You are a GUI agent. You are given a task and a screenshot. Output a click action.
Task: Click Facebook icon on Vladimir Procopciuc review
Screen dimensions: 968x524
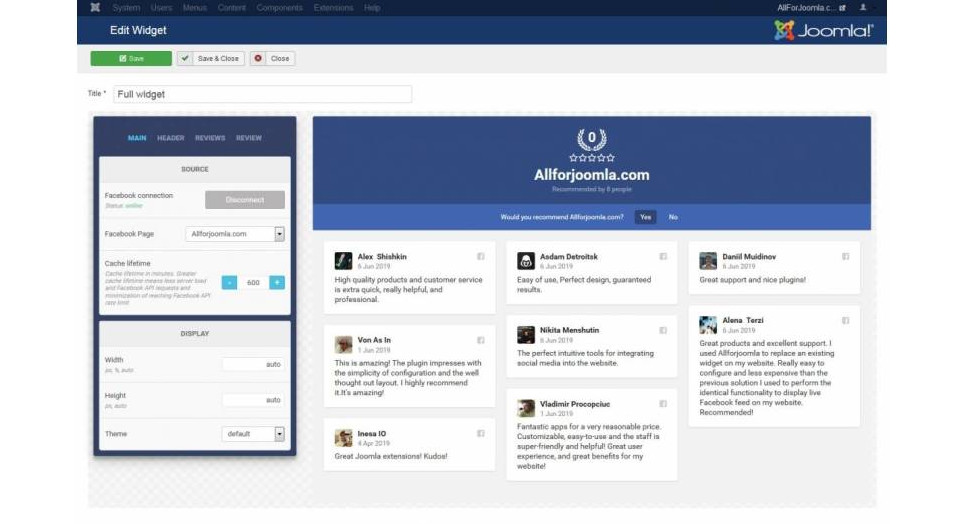pyautogui.click(x=663, y=404)
